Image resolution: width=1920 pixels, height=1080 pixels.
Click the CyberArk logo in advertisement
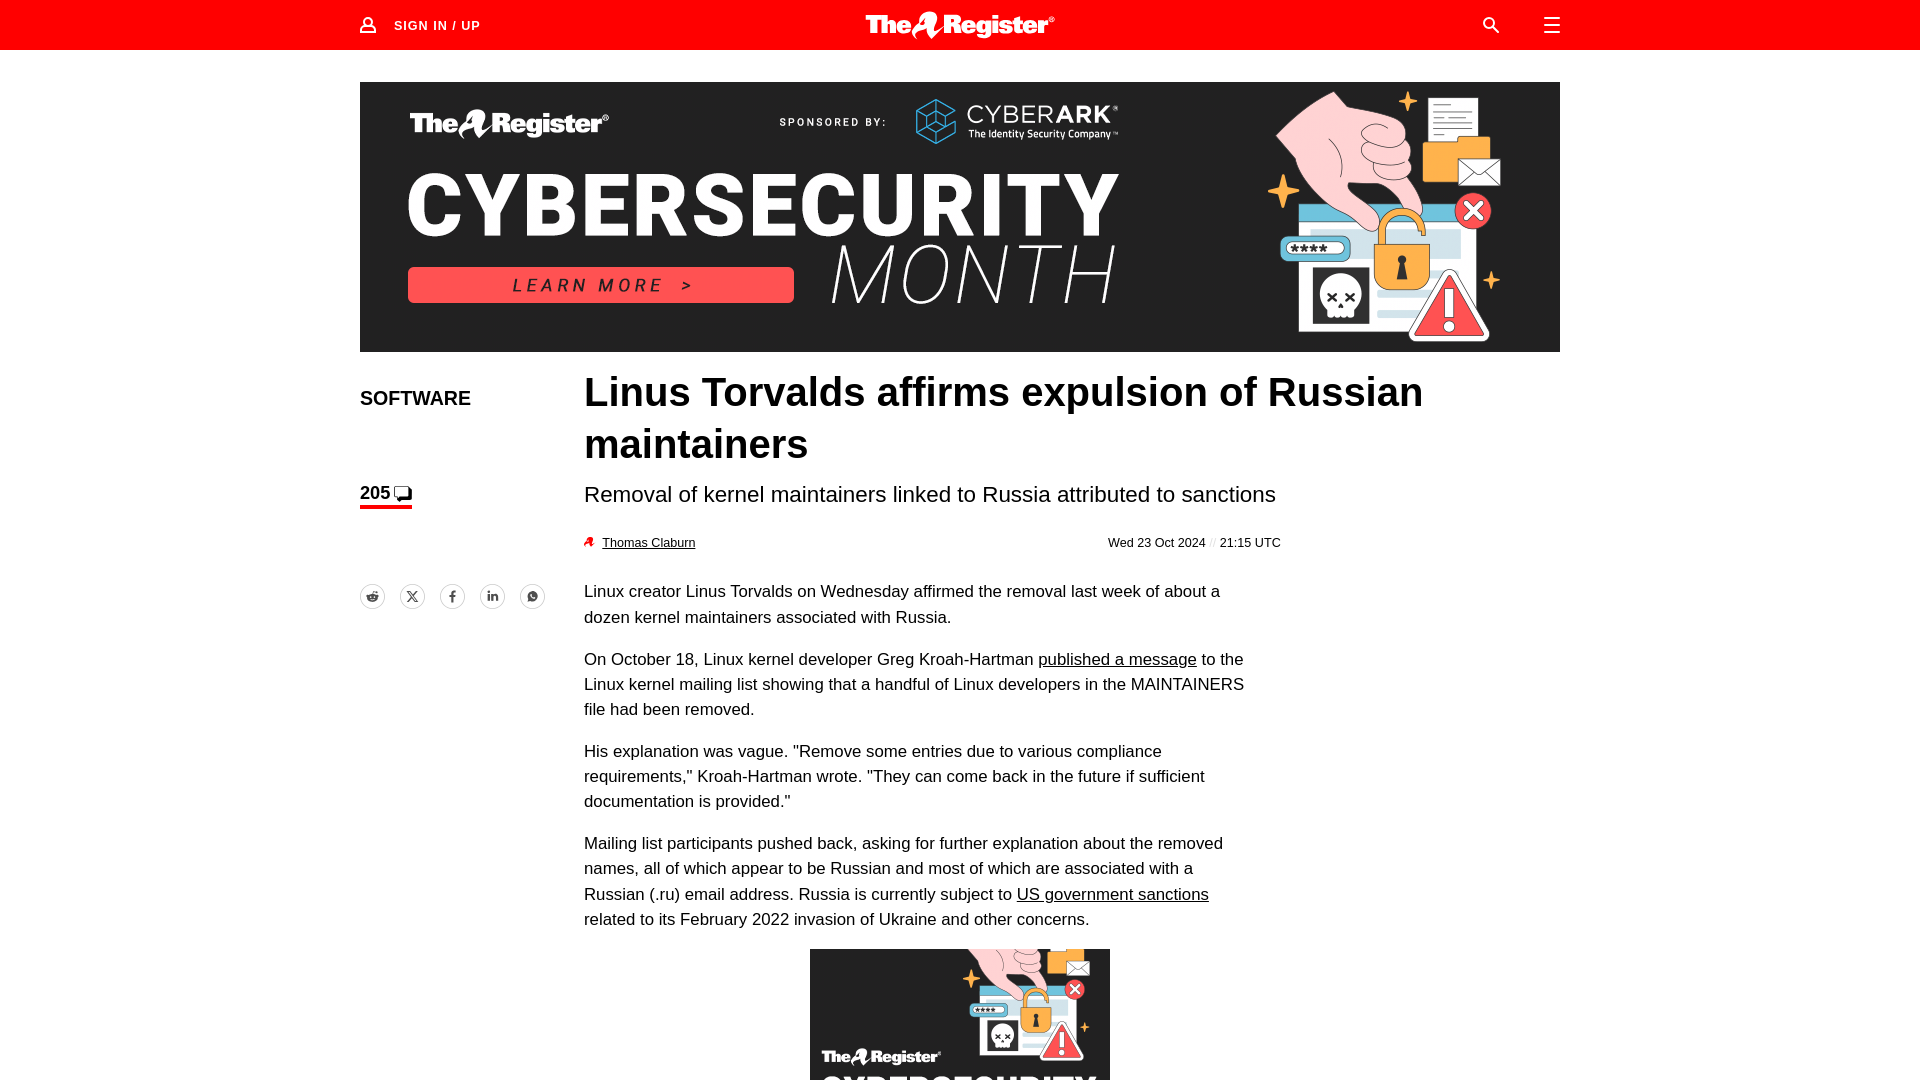1017,121
